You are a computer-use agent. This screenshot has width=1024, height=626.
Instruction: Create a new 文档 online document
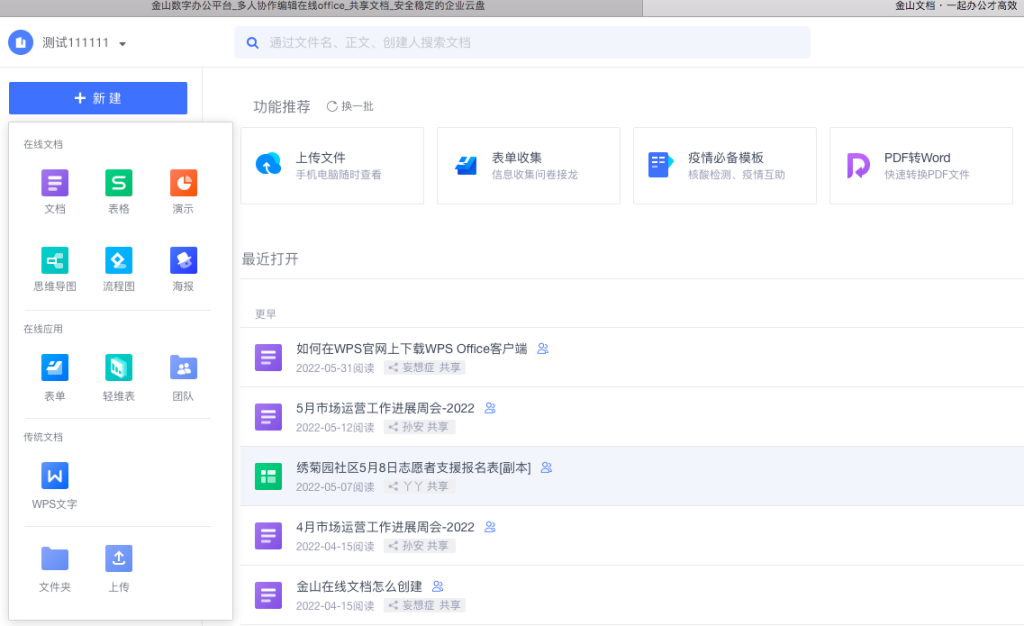[x=54, y=191]
